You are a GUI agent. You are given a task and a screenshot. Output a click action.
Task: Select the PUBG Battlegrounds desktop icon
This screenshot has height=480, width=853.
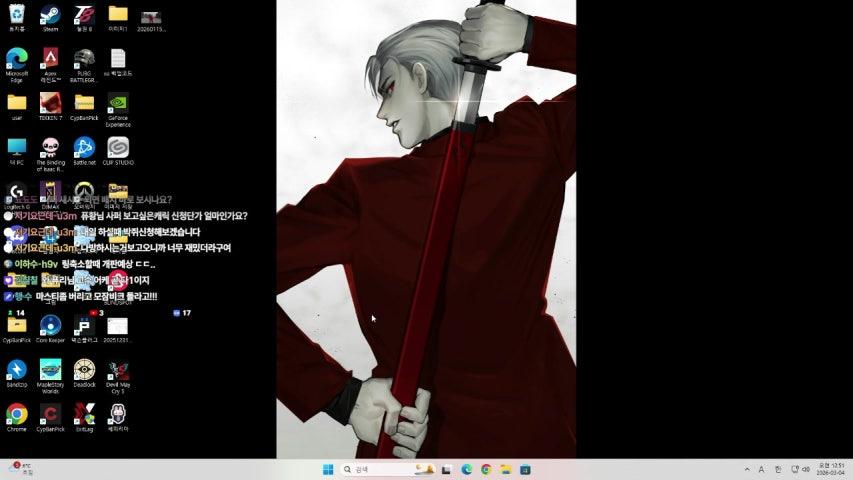(84, 58)
